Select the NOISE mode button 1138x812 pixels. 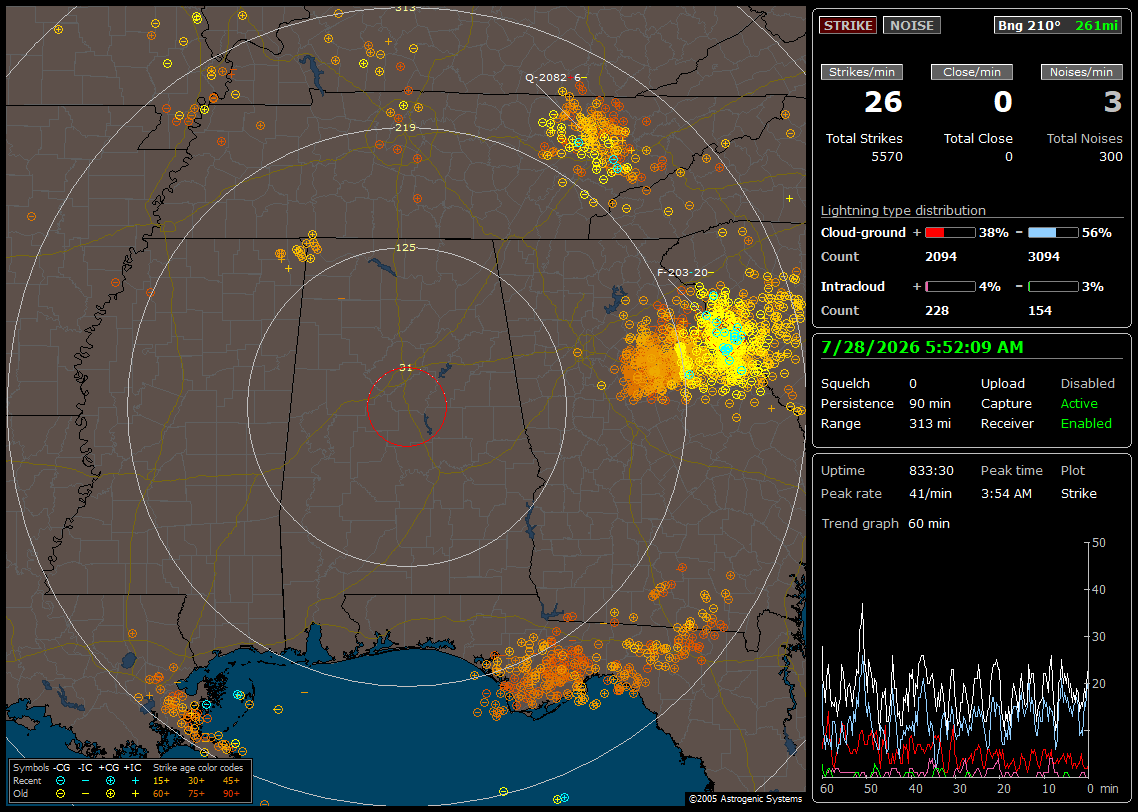coord(912,25)
